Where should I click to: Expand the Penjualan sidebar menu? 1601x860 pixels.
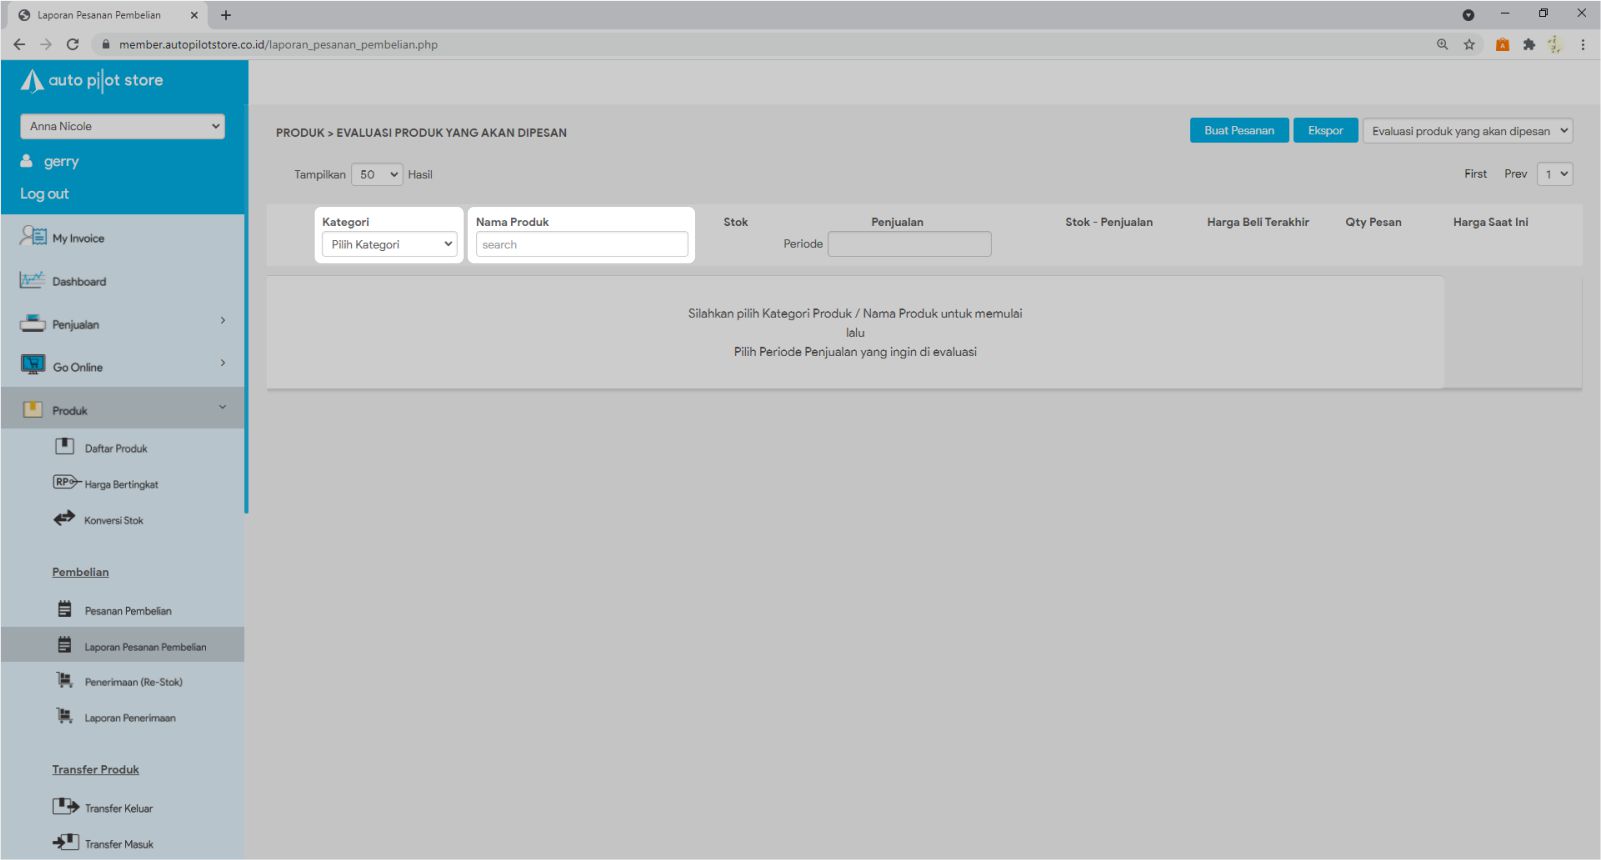pos(122,324)
